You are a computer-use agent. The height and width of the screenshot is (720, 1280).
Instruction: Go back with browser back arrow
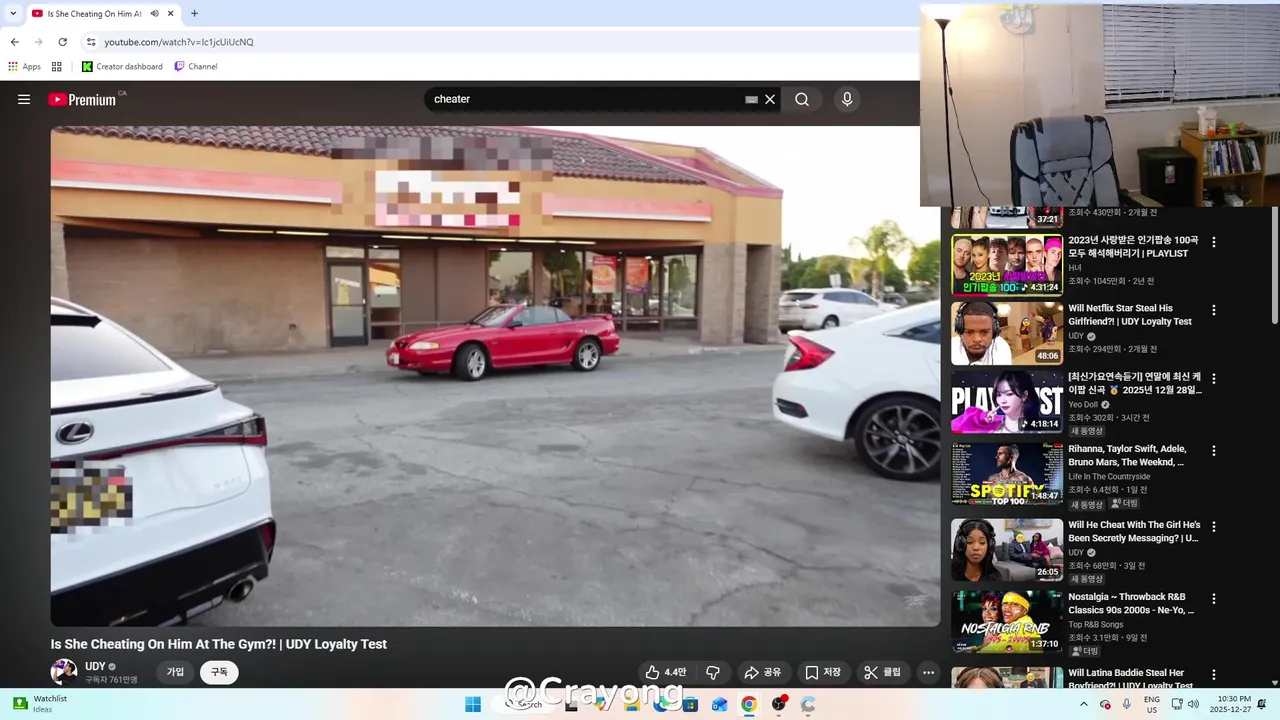coord(14,42)
